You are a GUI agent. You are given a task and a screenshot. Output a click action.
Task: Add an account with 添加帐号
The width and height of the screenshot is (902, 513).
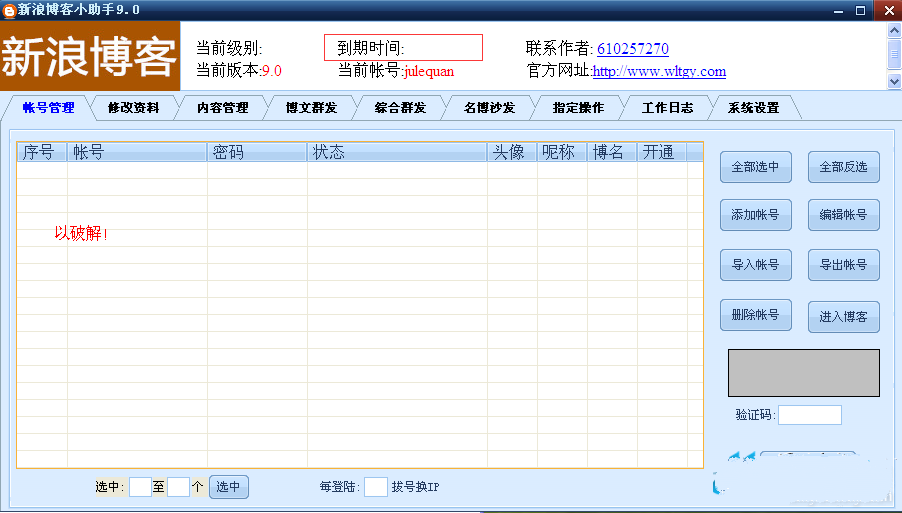755,215
